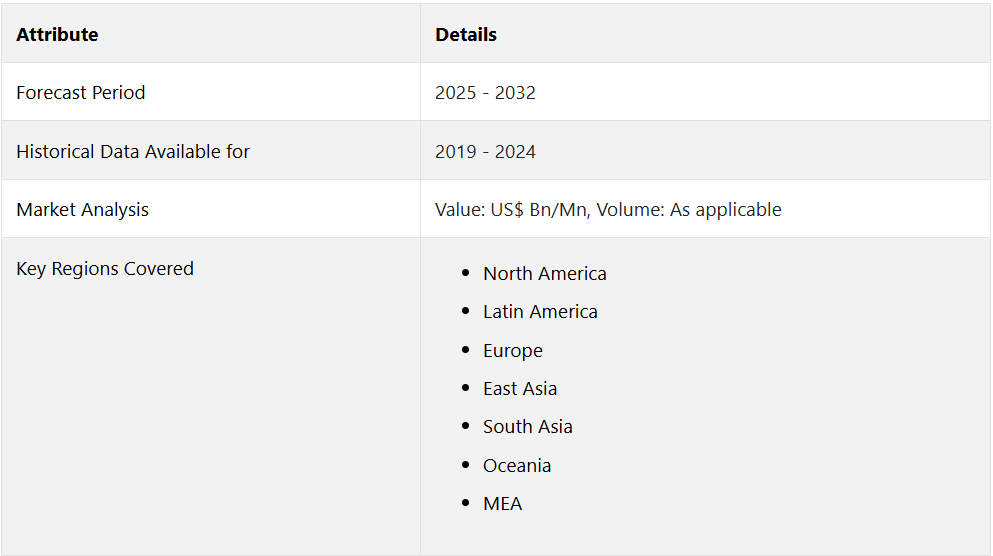Click the bullet dot before MEA
Screen dimensions: 993x556
(x=465, y=502)
